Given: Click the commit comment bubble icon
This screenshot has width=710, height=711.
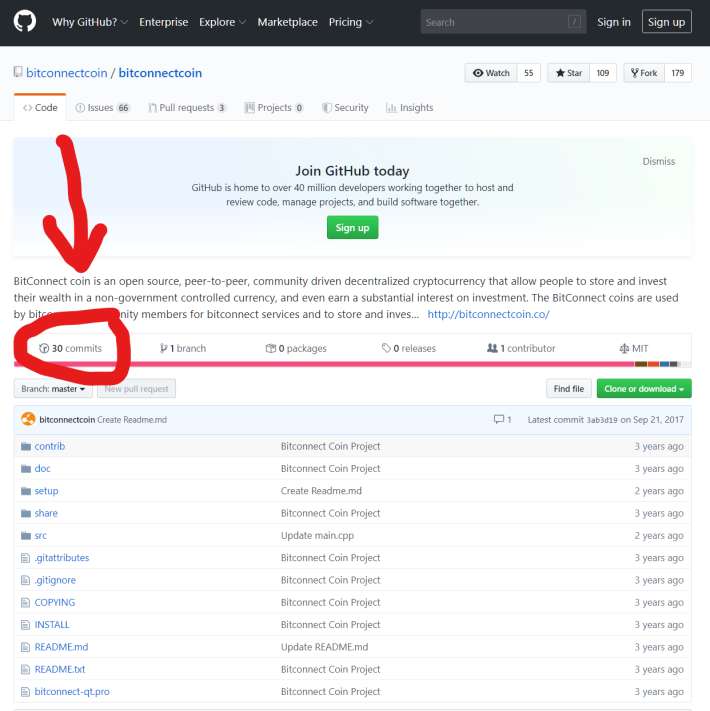Looking at the screenshot, I should (x=499, y=419).
